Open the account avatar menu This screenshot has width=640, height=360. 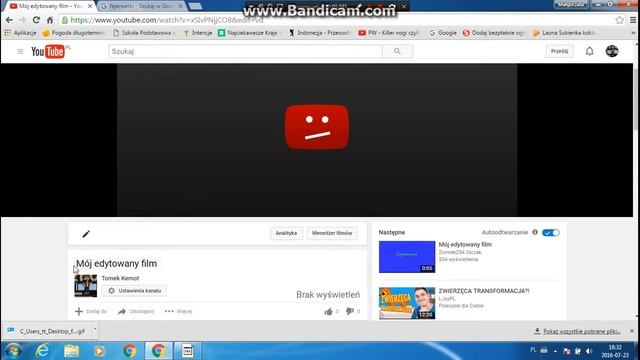tap(612, 51)
